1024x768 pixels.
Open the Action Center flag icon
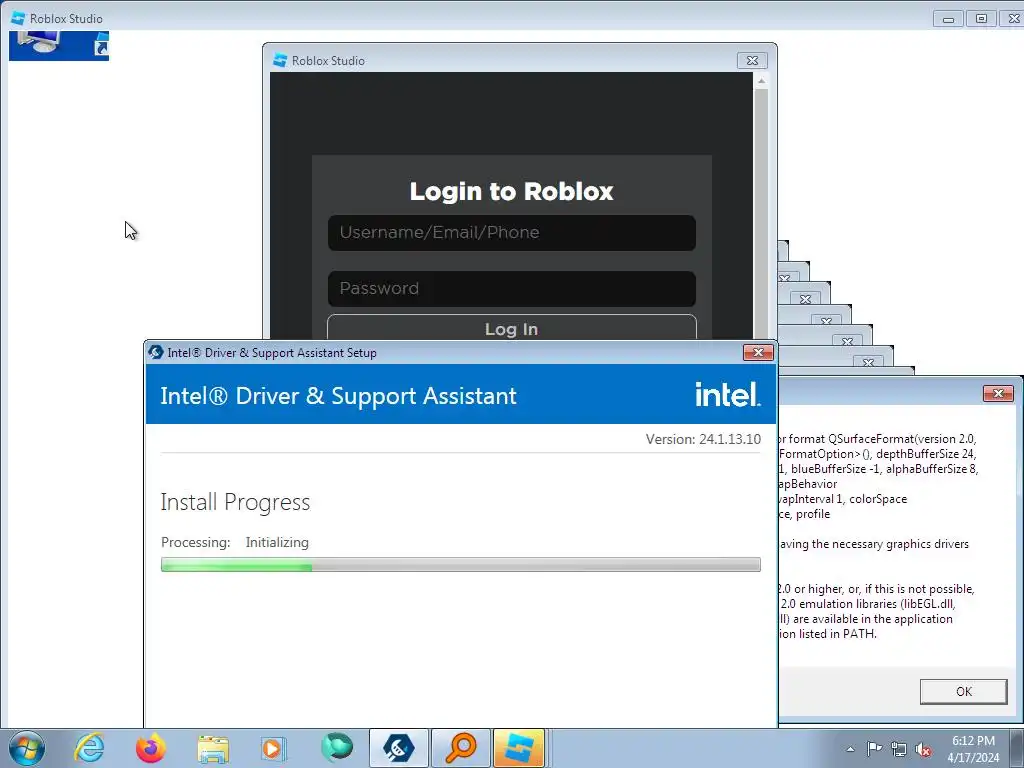click(873, 749)
